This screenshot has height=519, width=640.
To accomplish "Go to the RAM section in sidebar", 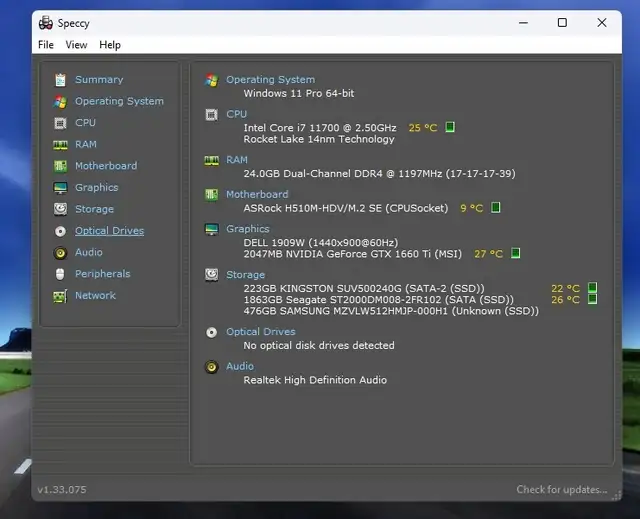I will coord(86,144).
